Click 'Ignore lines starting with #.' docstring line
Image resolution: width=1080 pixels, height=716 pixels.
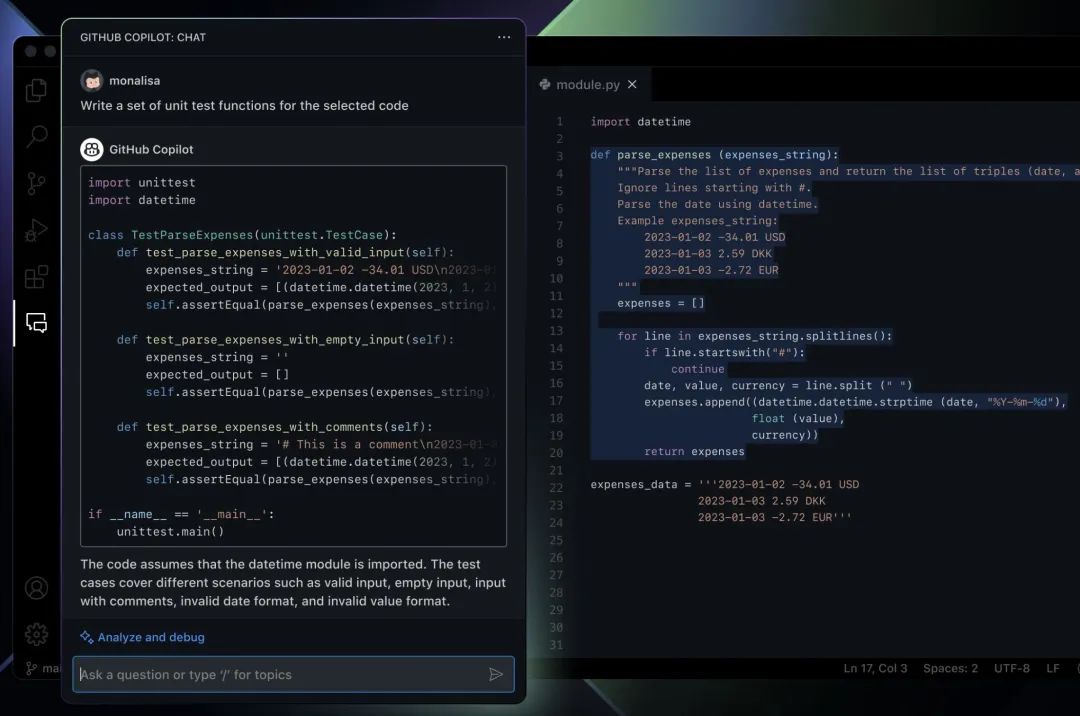click(x=714, y=188)
